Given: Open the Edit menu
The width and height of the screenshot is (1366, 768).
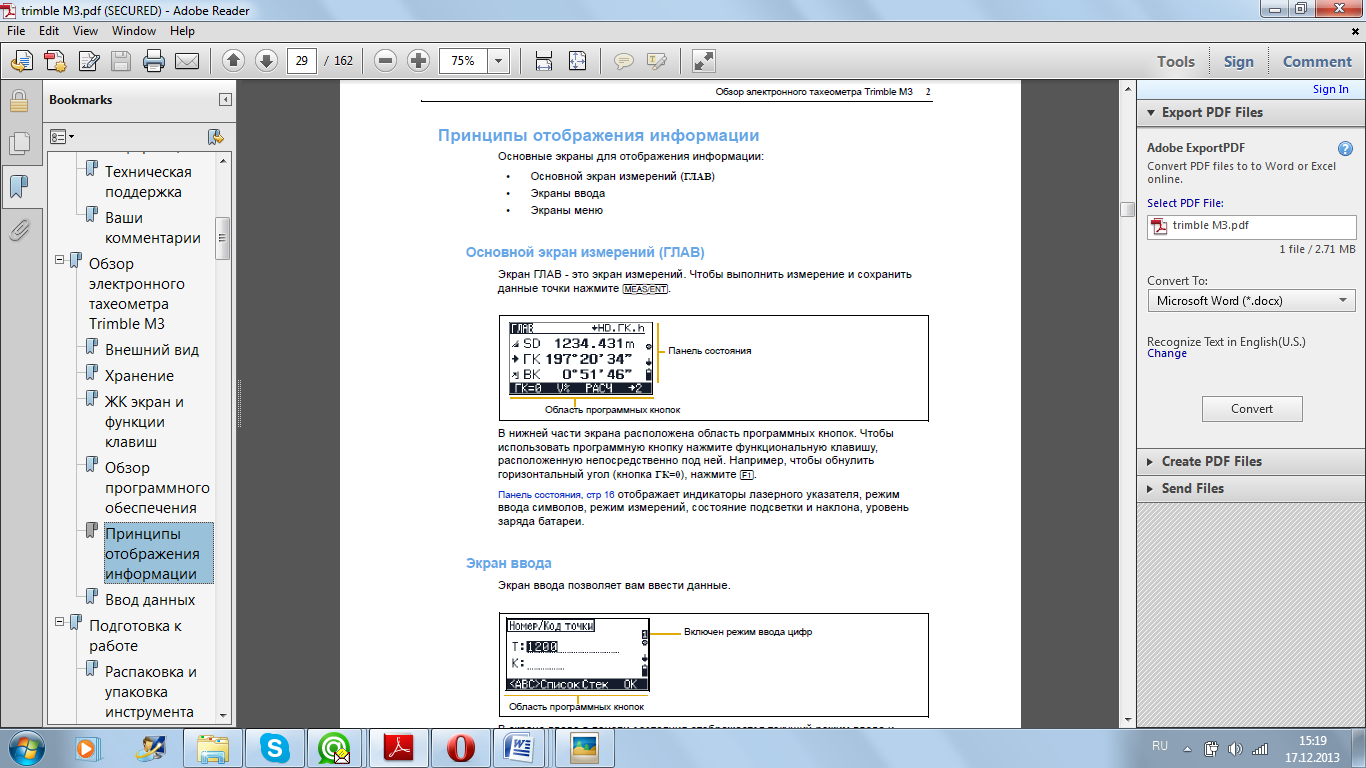Looking at the screenshot, I should coord(49,31).
